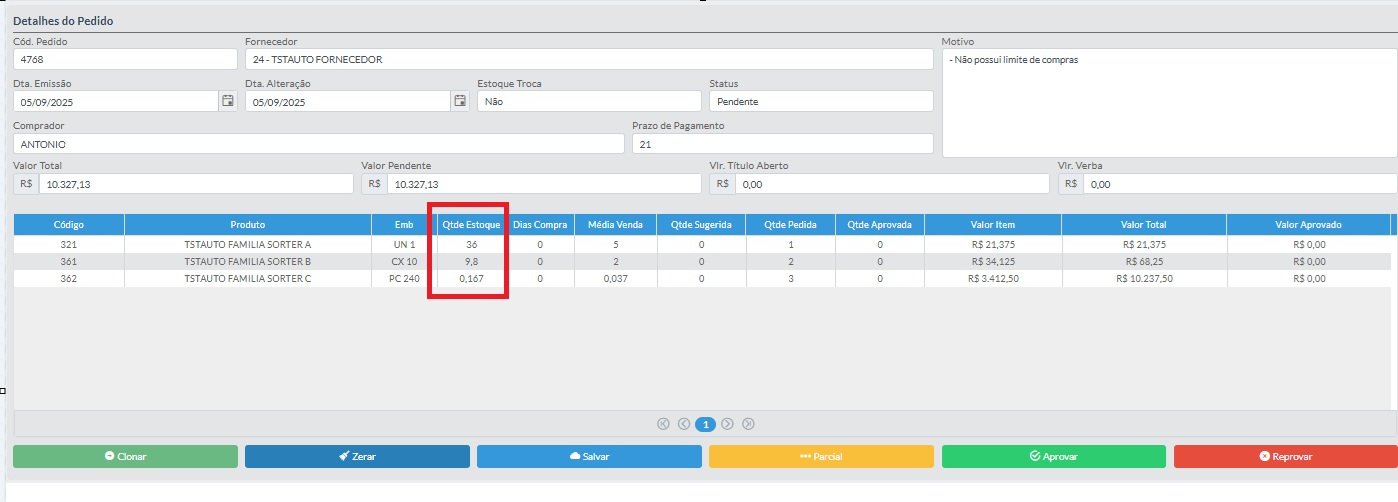Click the Motivo text area
The width and height of the screenshot is (1398, 502).
coord(1170,103)
